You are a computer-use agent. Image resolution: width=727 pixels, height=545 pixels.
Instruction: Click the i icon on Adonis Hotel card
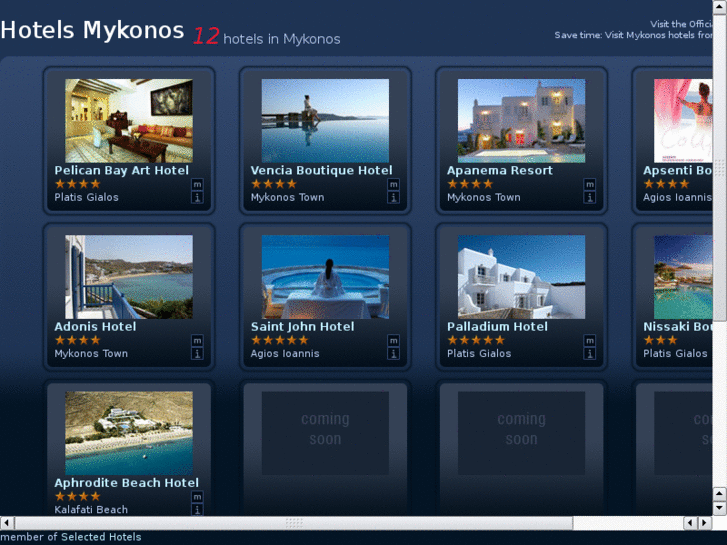197,354
